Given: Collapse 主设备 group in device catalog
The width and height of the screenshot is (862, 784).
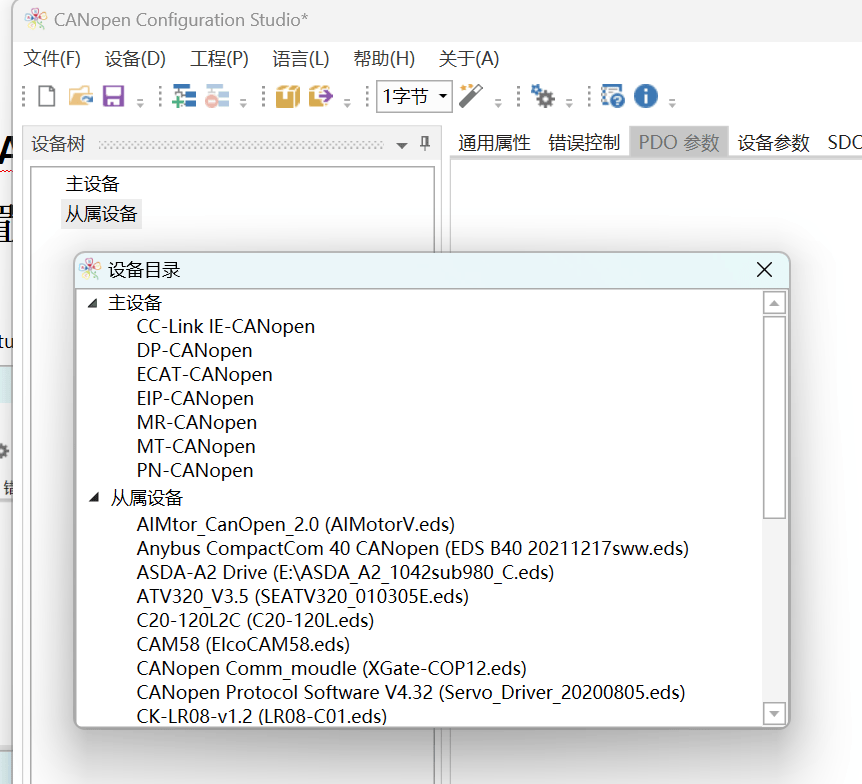Looking at the screenshot, I should (93, 303).
